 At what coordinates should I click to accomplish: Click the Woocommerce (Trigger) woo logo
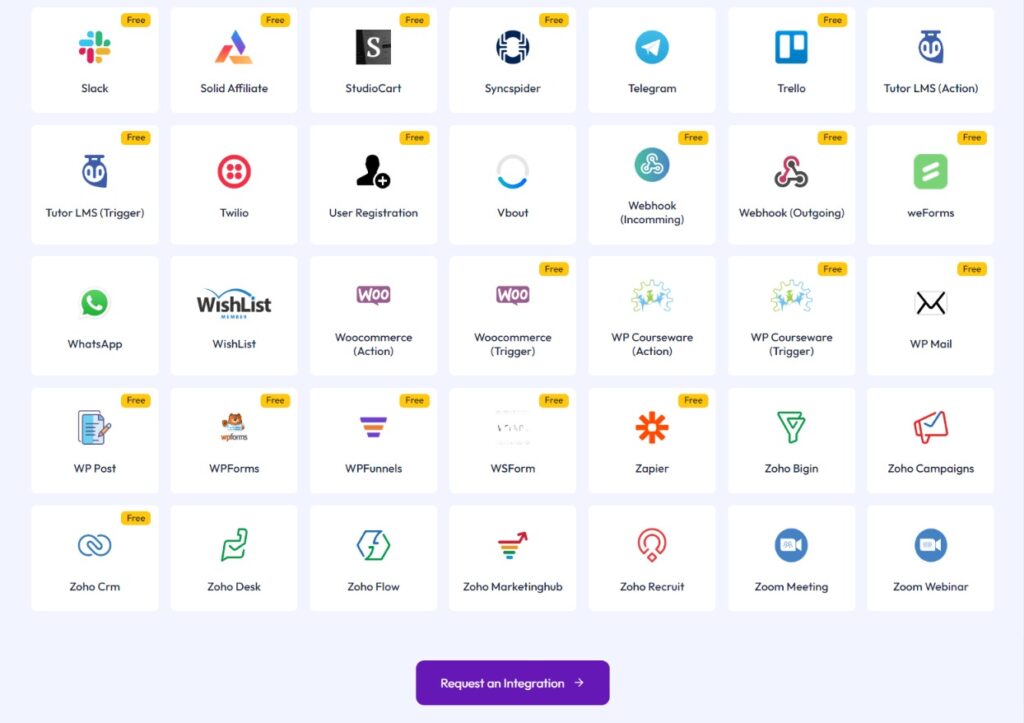[x=513, y=295]
